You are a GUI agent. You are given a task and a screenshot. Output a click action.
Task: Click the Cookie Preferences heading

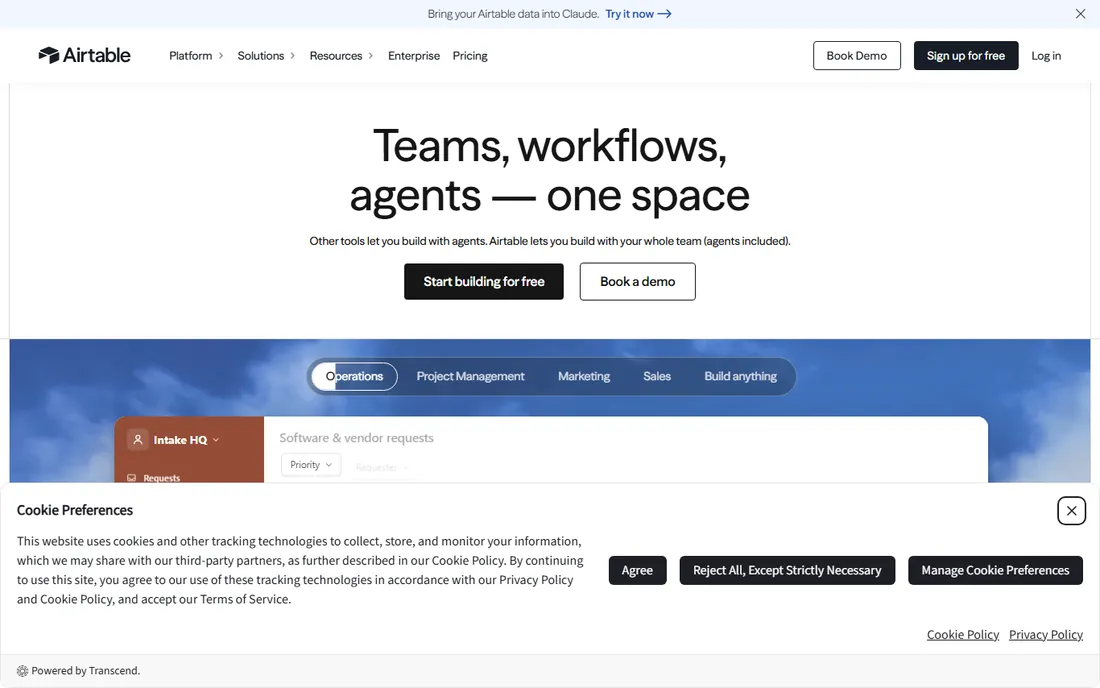coord(75,511)
